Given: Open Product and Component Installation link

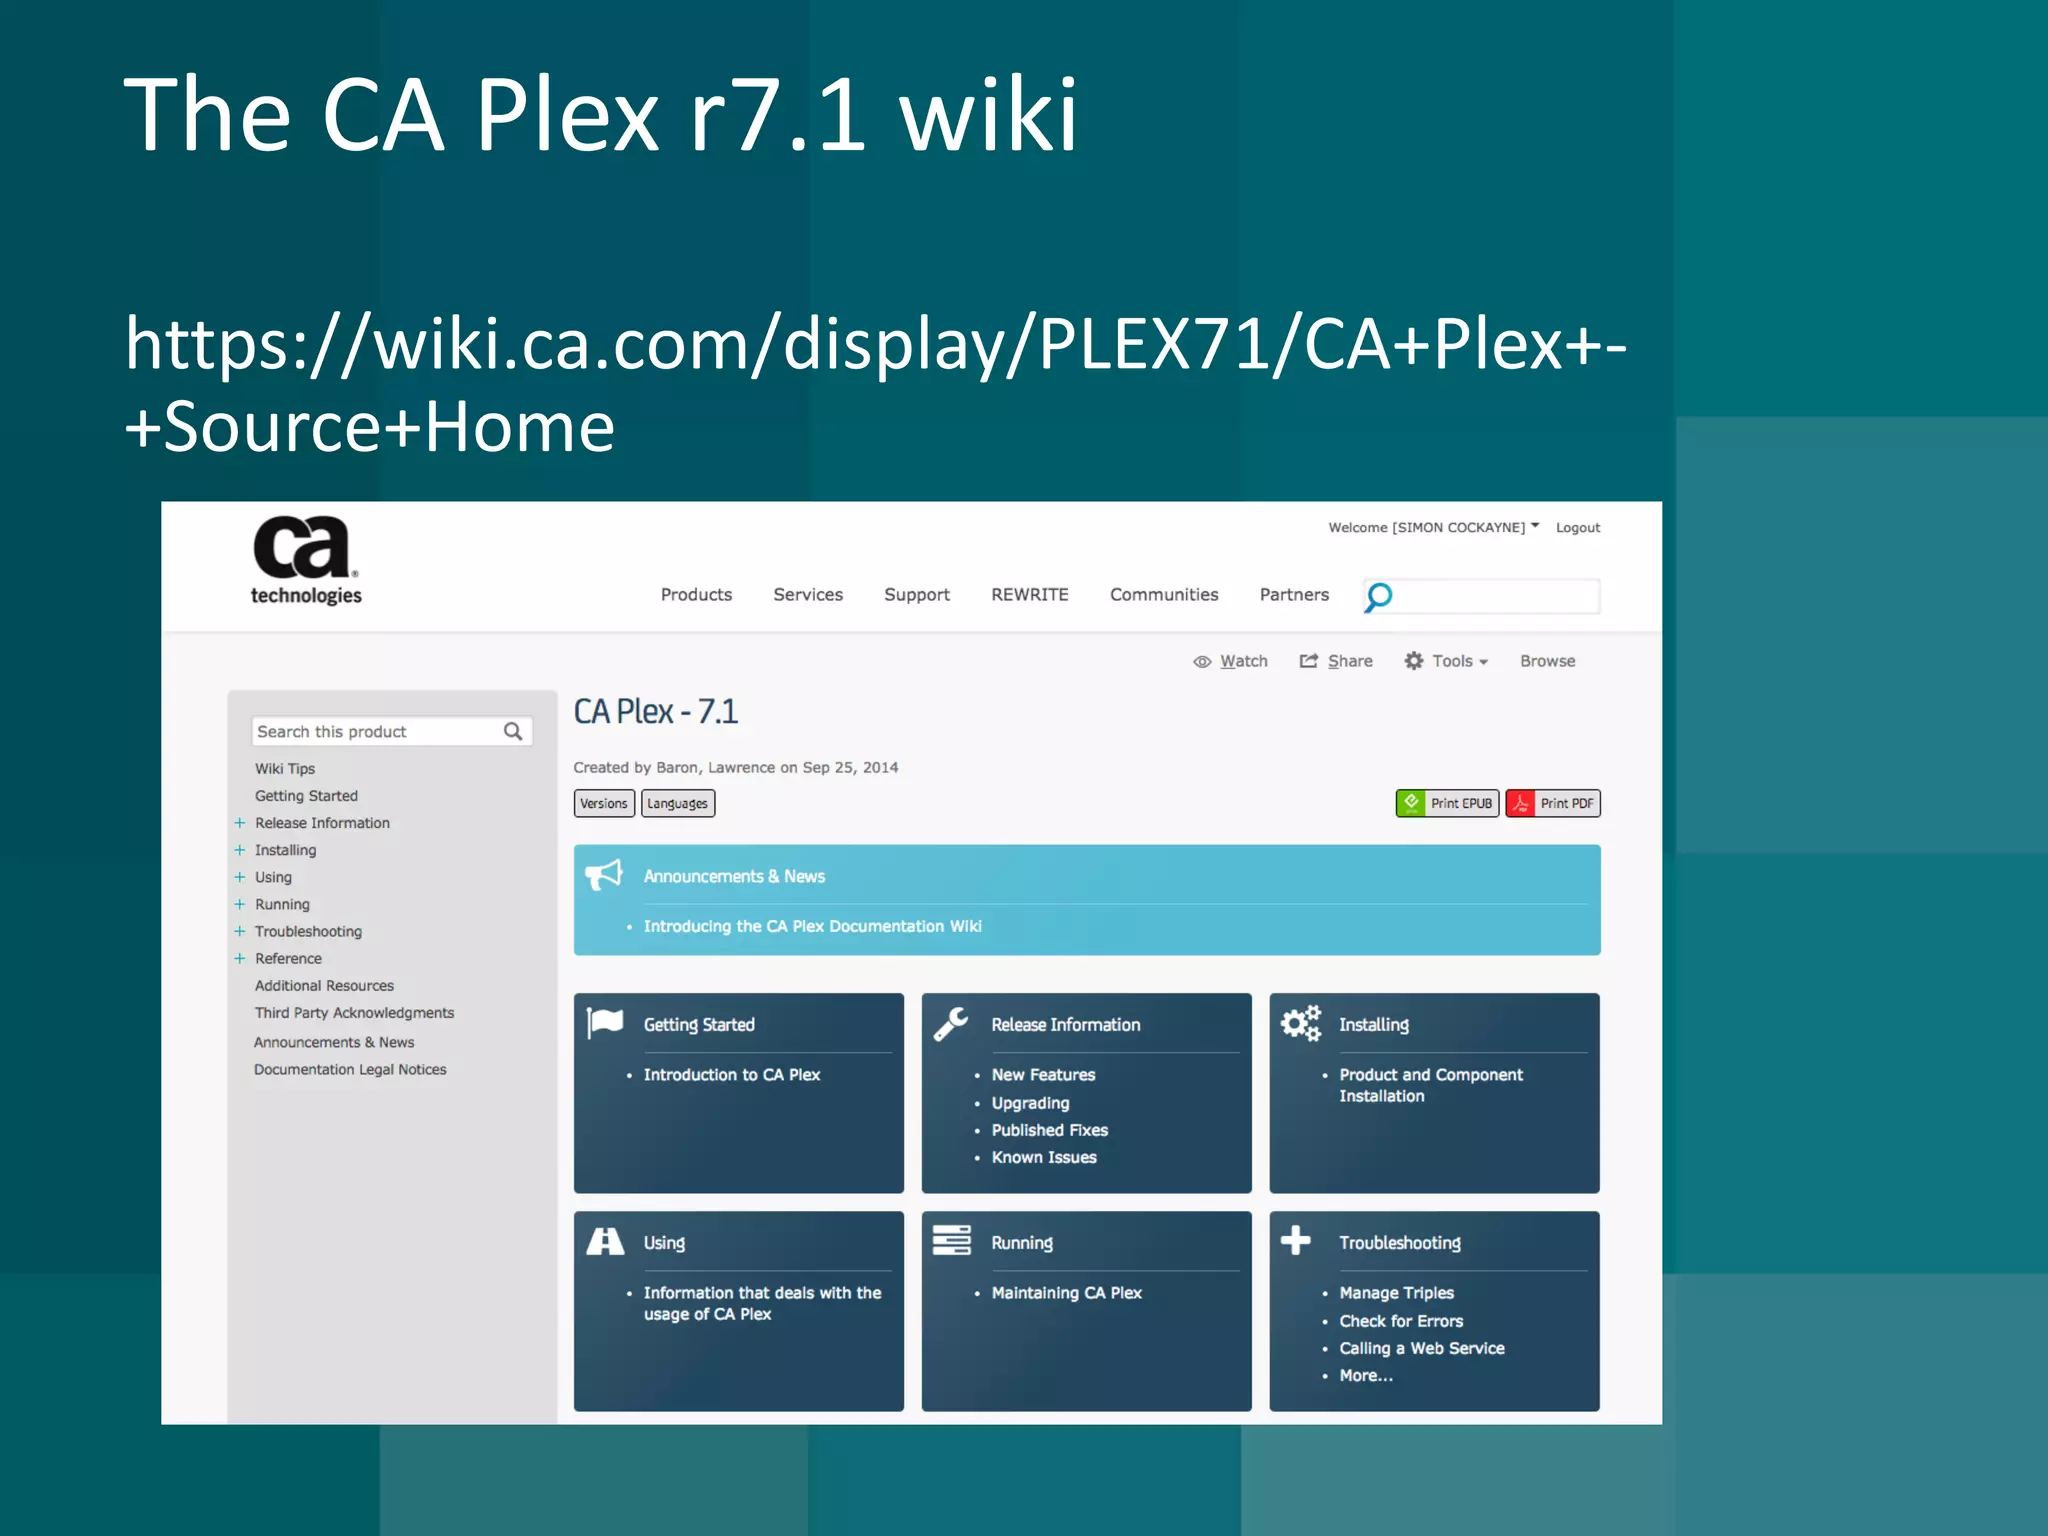Looking at the screenshot, I should click(x=1431, y=1085).
